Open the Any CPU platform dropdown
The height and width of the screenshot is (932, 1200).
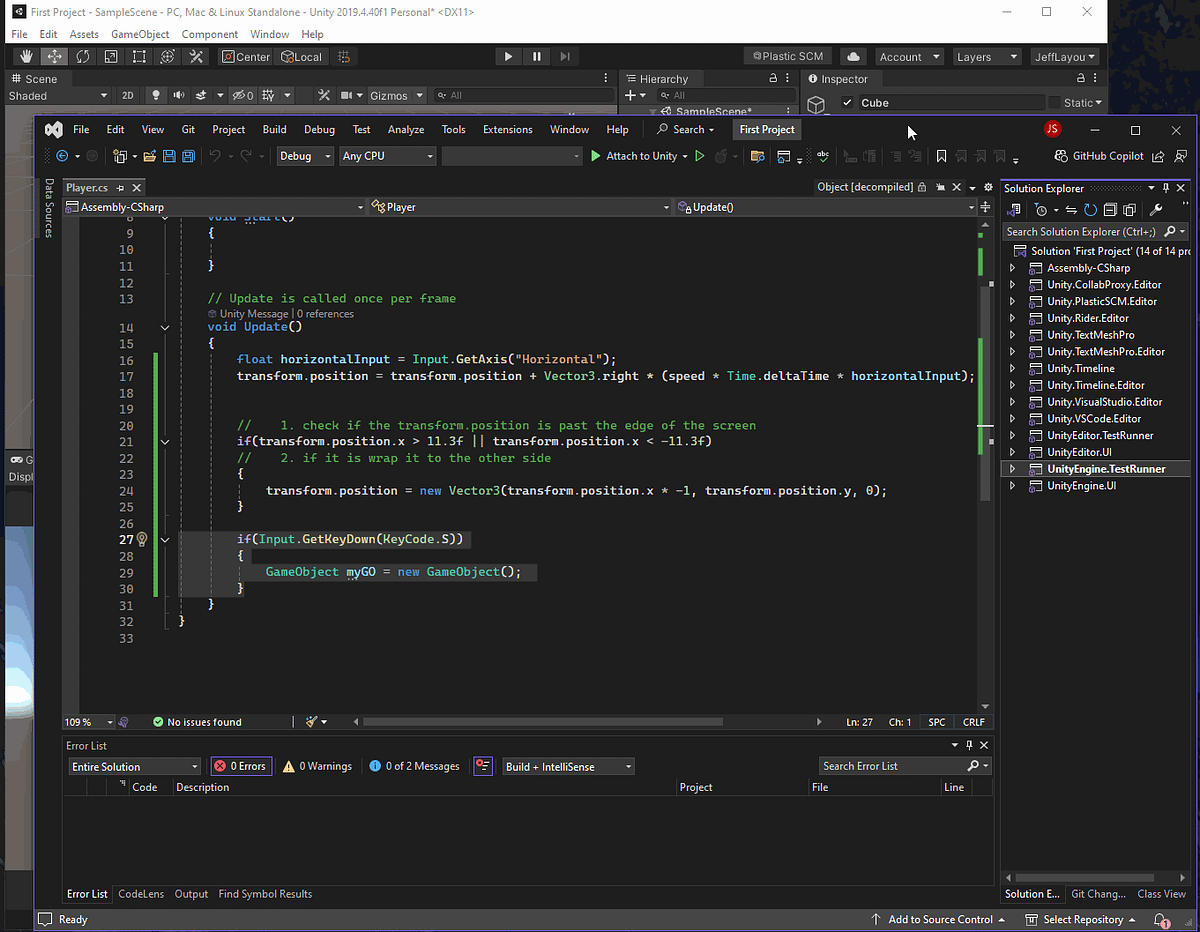pyautogui.click(x=388, y=156)
